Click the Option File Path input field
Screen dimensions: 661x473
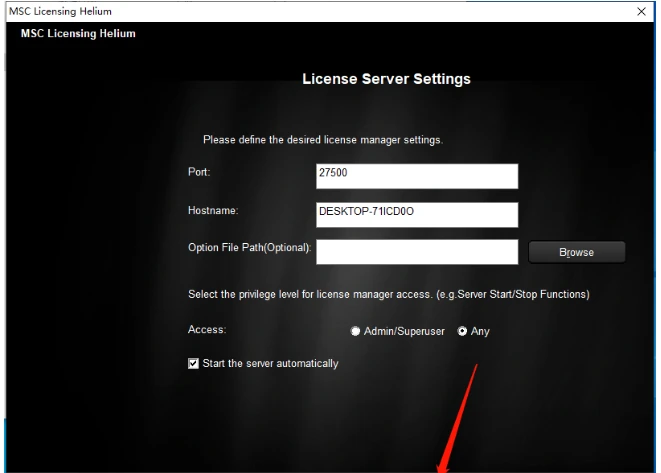point(417,252)
